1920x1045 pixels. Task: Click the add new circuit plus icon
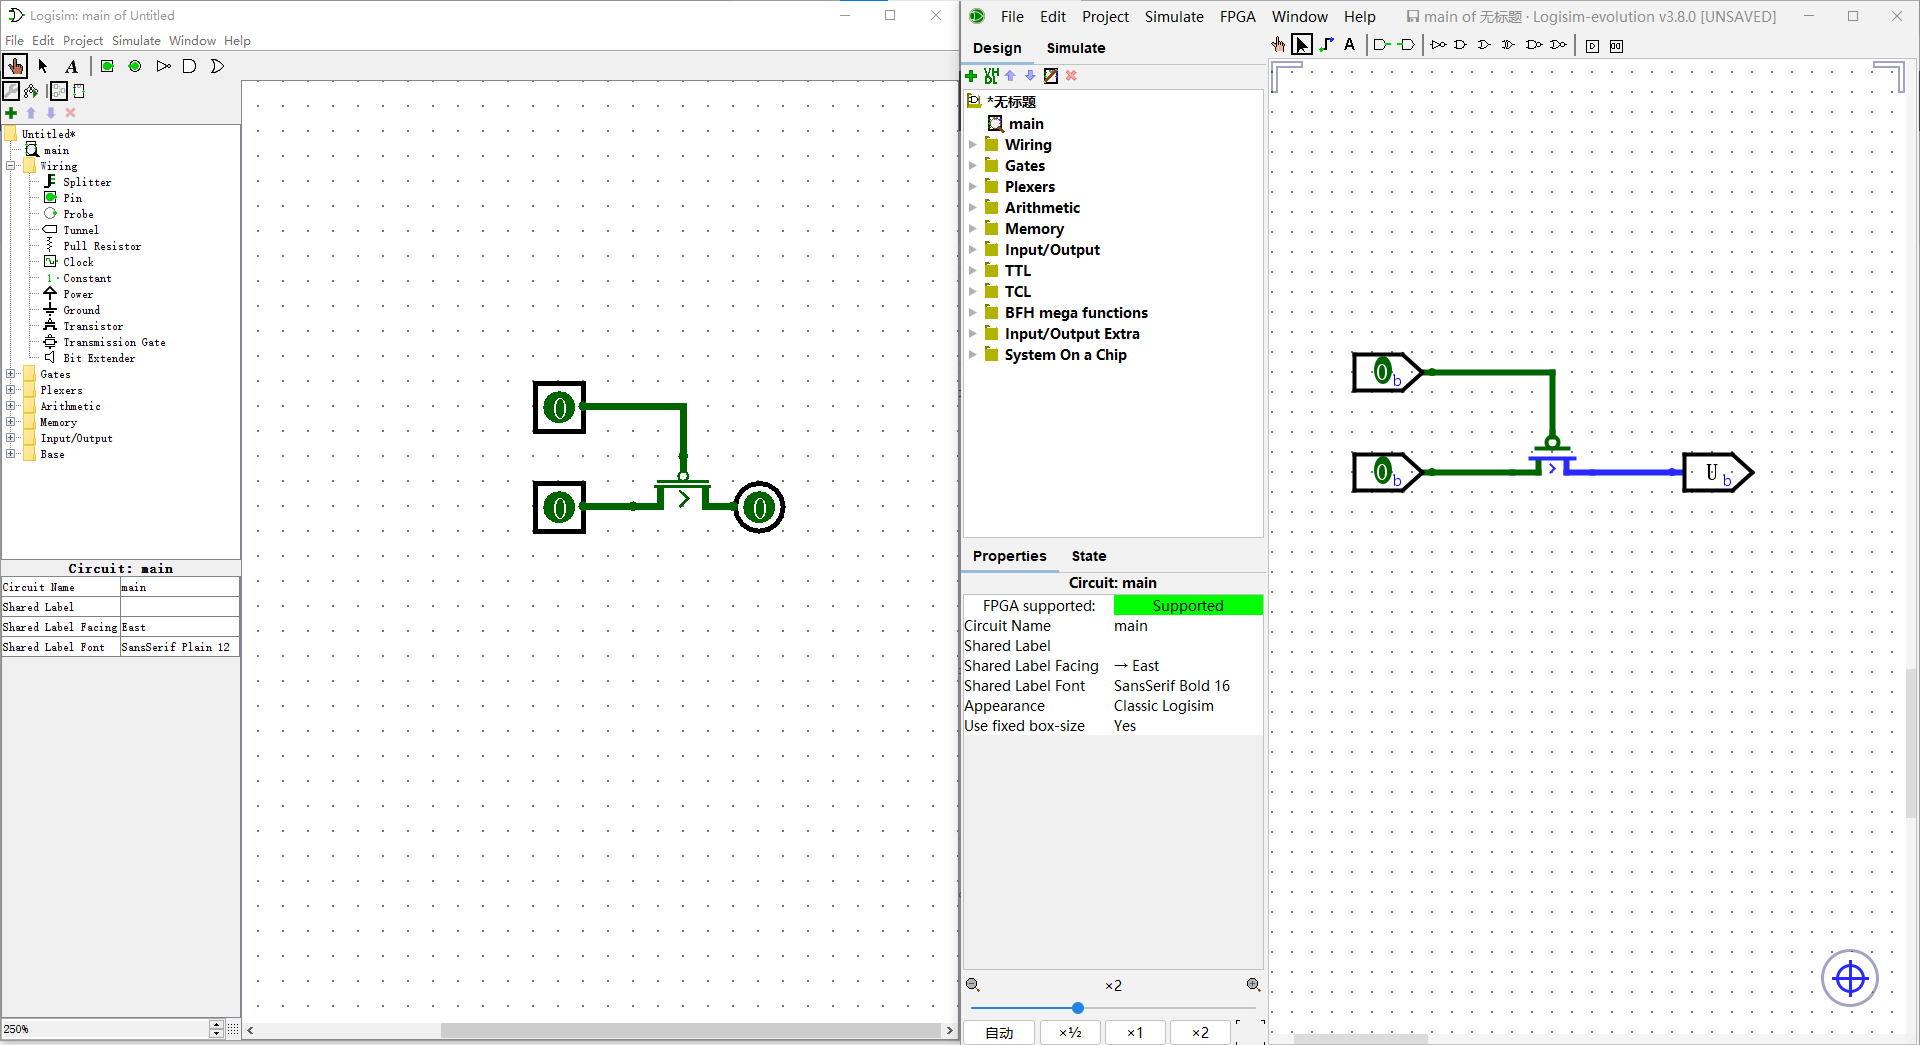971,76
